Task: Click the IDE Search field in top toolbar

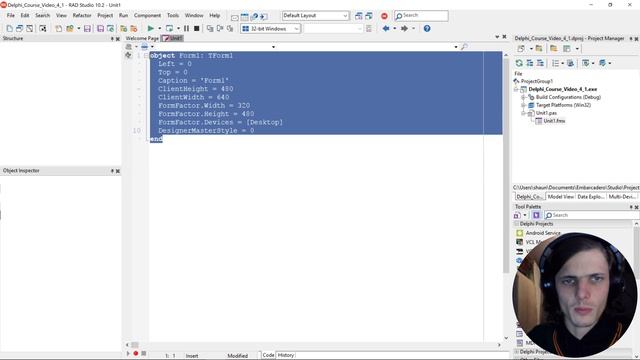Action: tap(421, 16)
